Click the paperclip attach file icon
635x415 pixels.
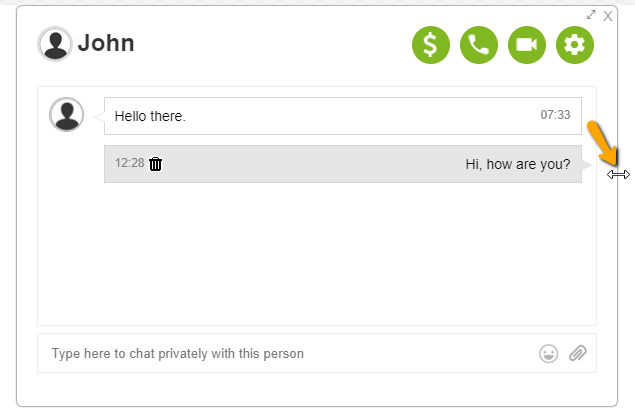tap(577, 353)
